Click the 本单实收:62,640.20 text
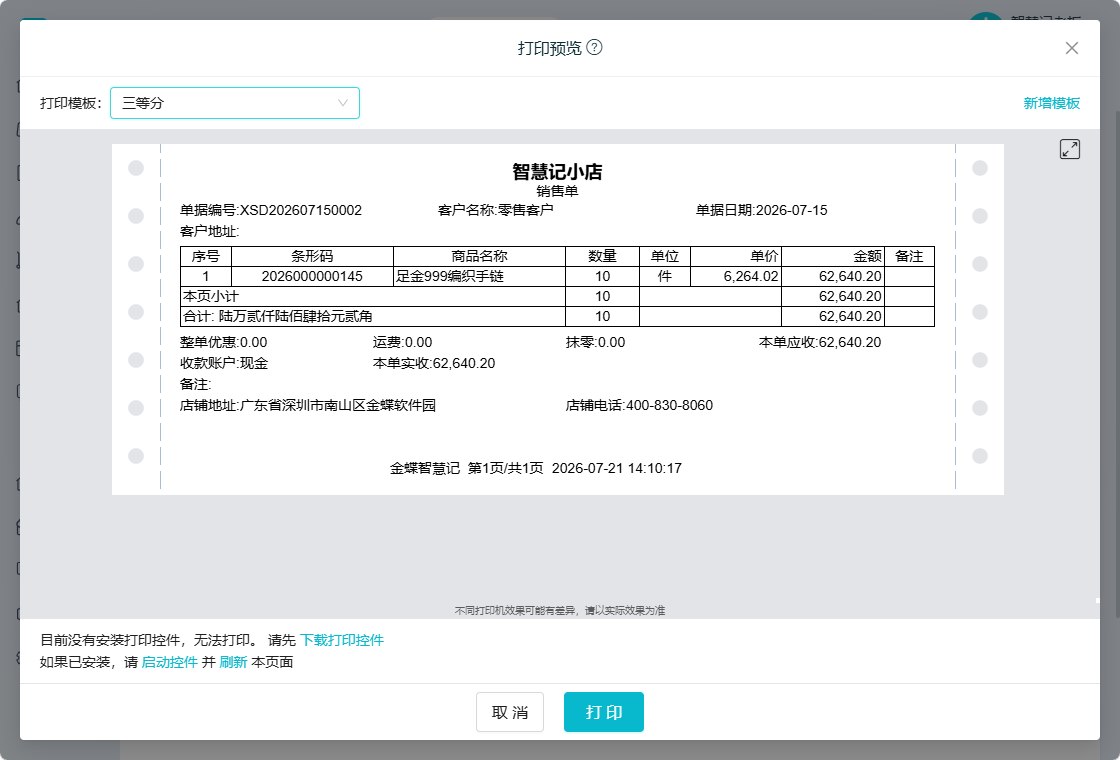Image resolution: width=1120 pixels, height=760 pixels. (434, 363)
